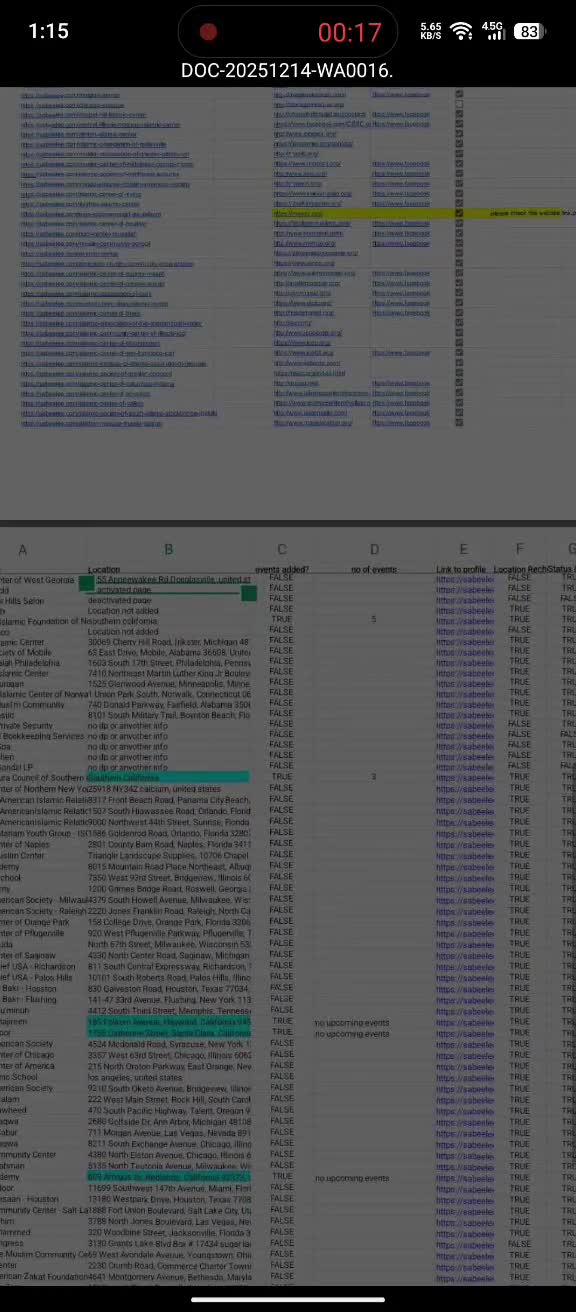Select the '3788 North Jones Boulevard, Las Vegas' cell

coord(168,1221)
